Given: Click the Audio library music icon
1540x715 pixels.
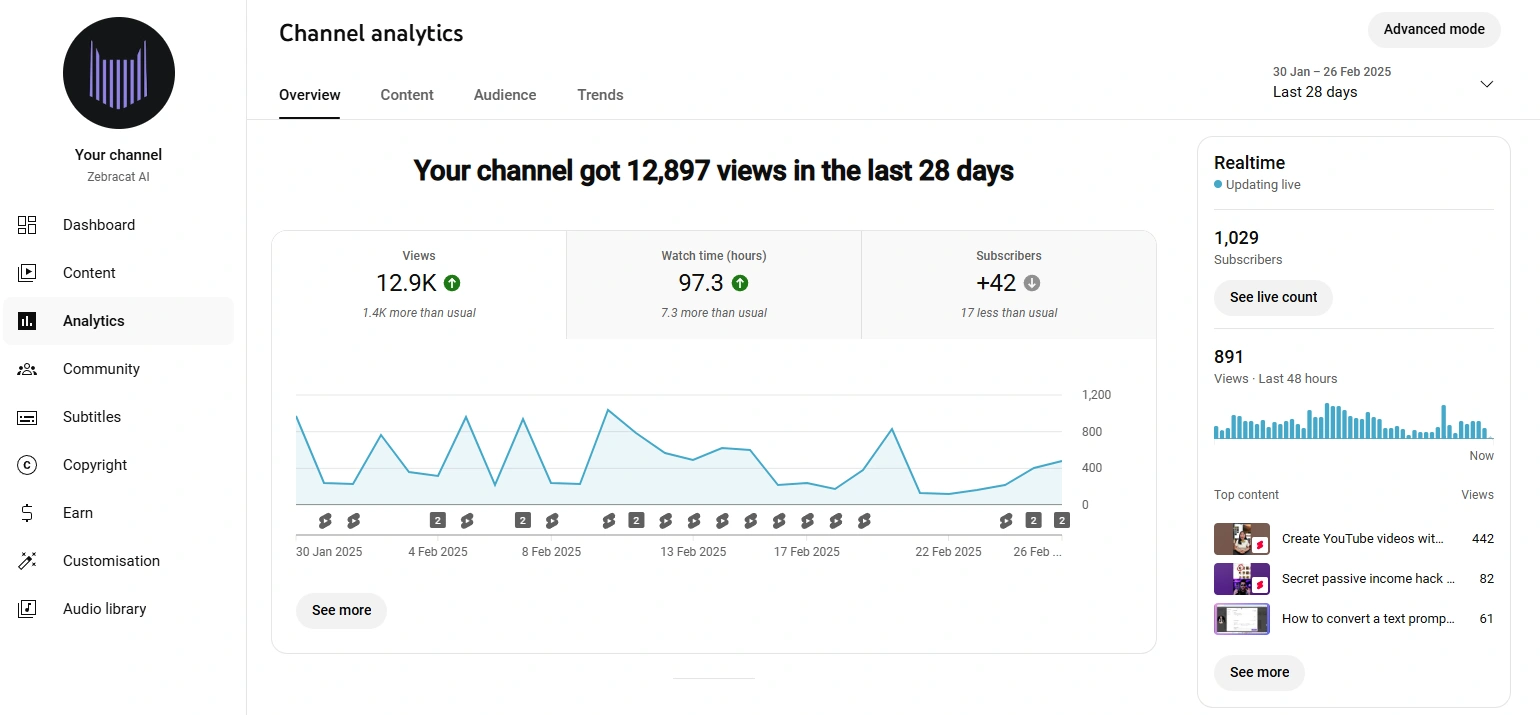Looking at the screenshot, I should click(x=27, y=609).
